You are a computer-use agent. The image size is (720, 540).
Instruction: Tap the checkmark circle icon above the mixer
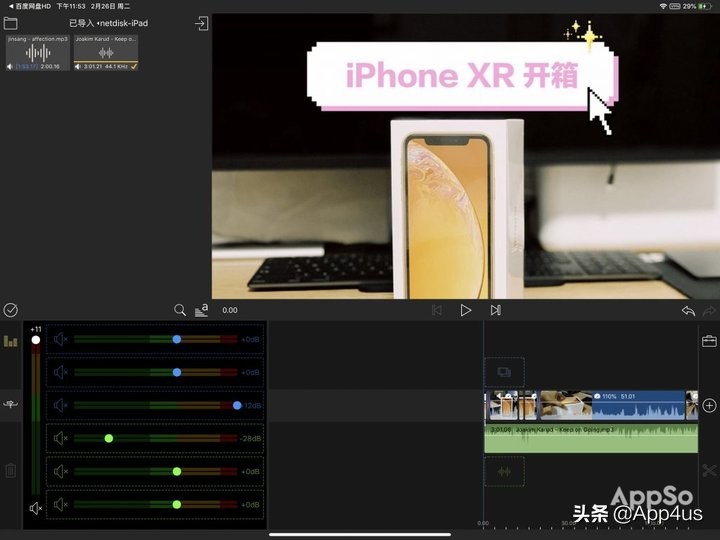click(x=11, y=310)
